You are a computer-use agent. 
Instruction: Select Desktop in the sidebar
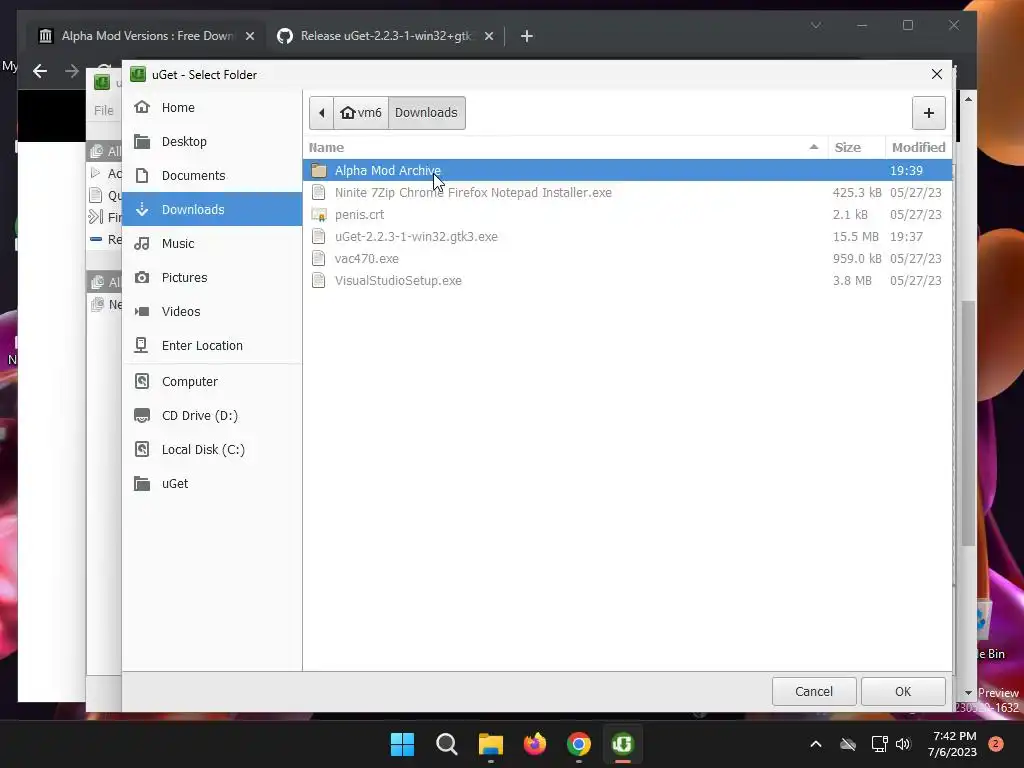pyautogui.click(x=212, y=141)
